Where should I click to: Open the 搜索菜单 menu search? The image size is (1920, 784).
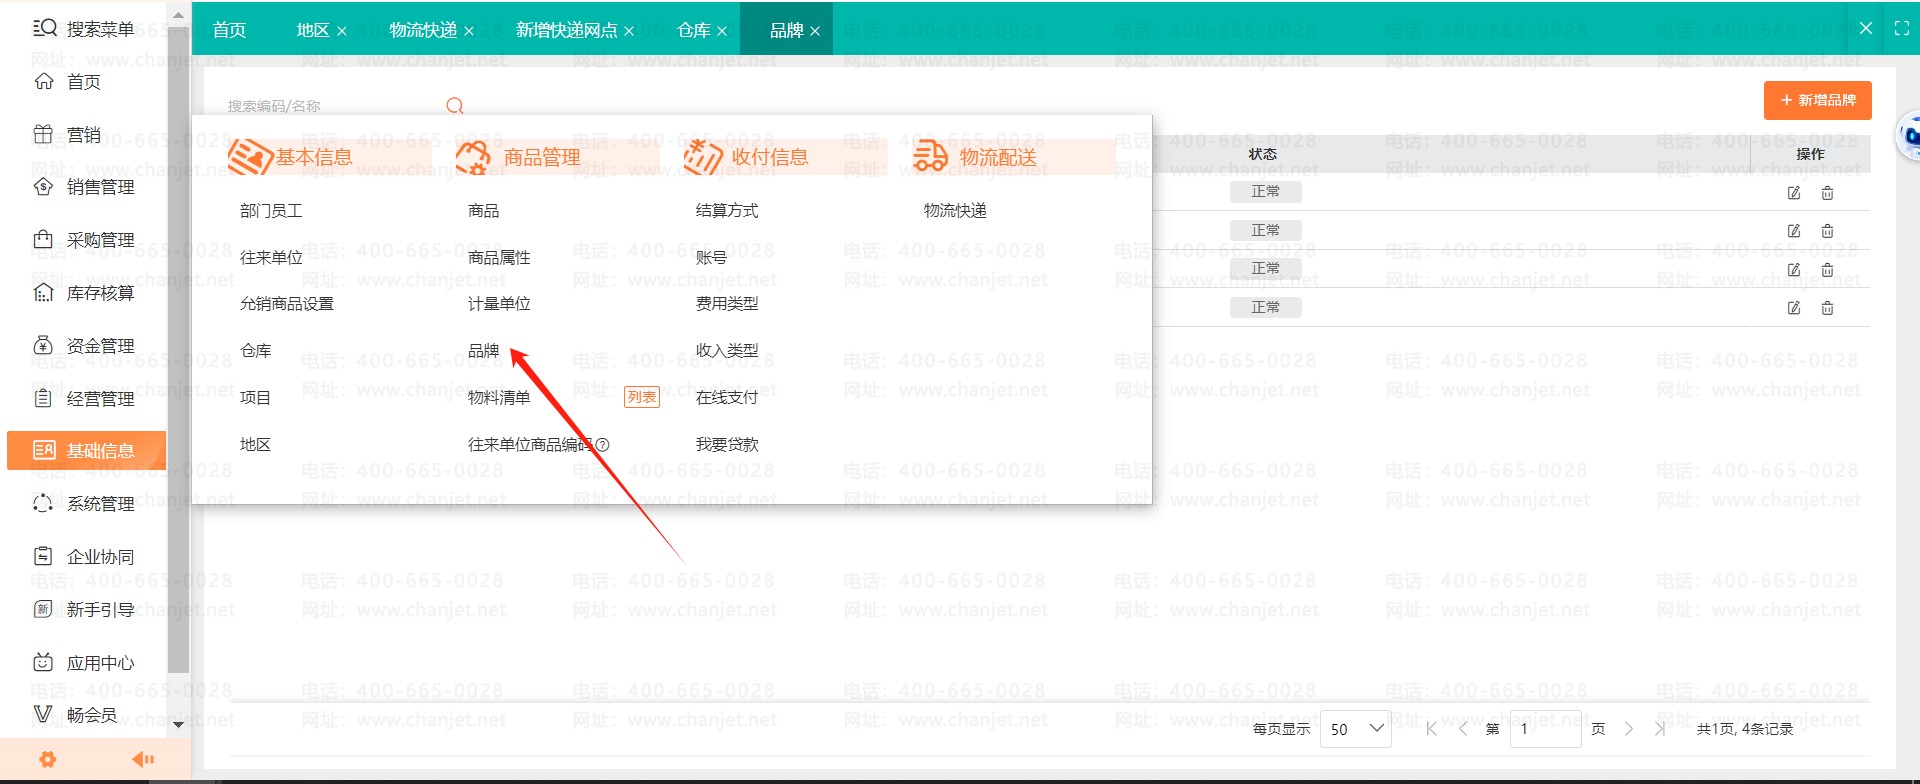(84, 29)
